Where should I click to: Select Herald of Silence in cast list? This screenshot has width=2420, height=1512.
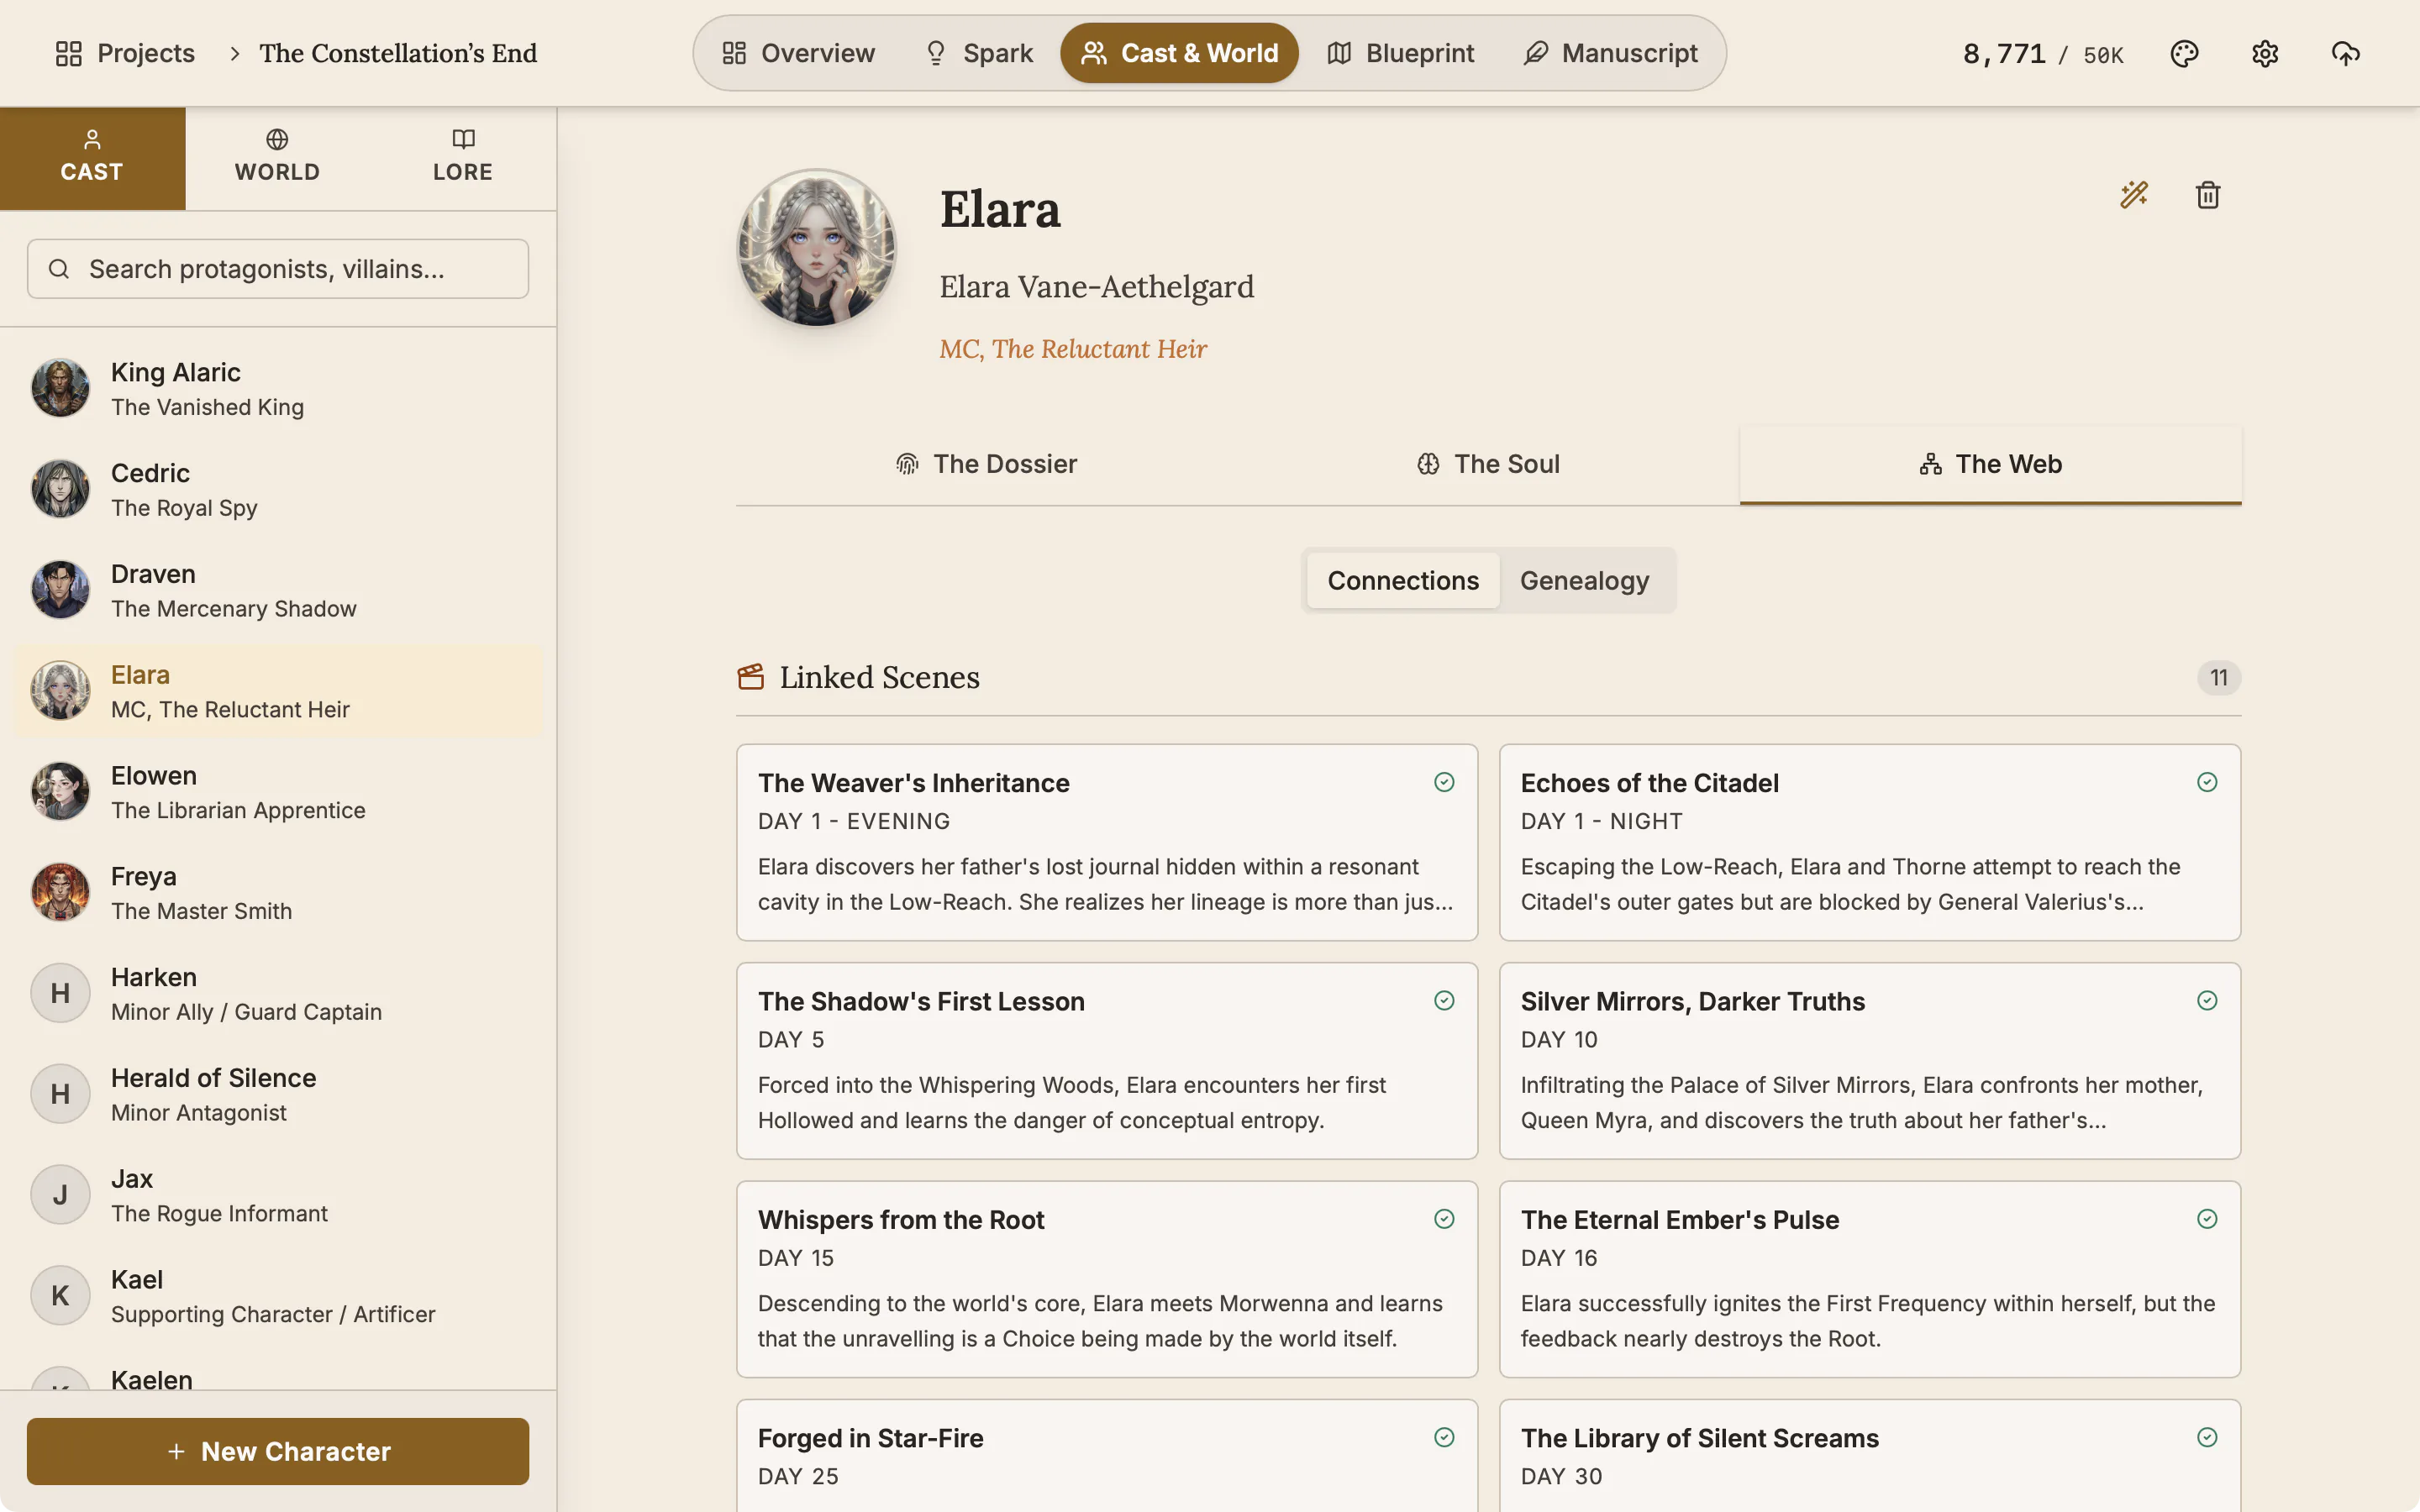coord(278,1094)
